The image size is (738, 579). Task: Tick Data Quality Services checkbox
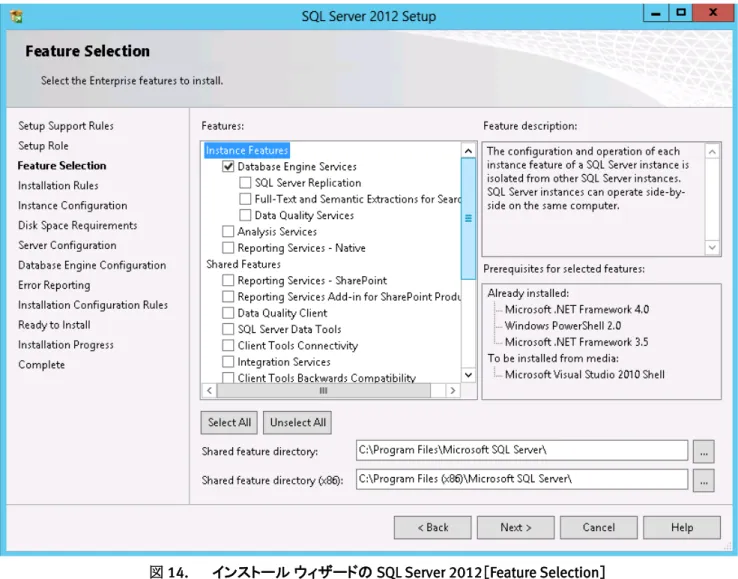(x=245, y=215)
